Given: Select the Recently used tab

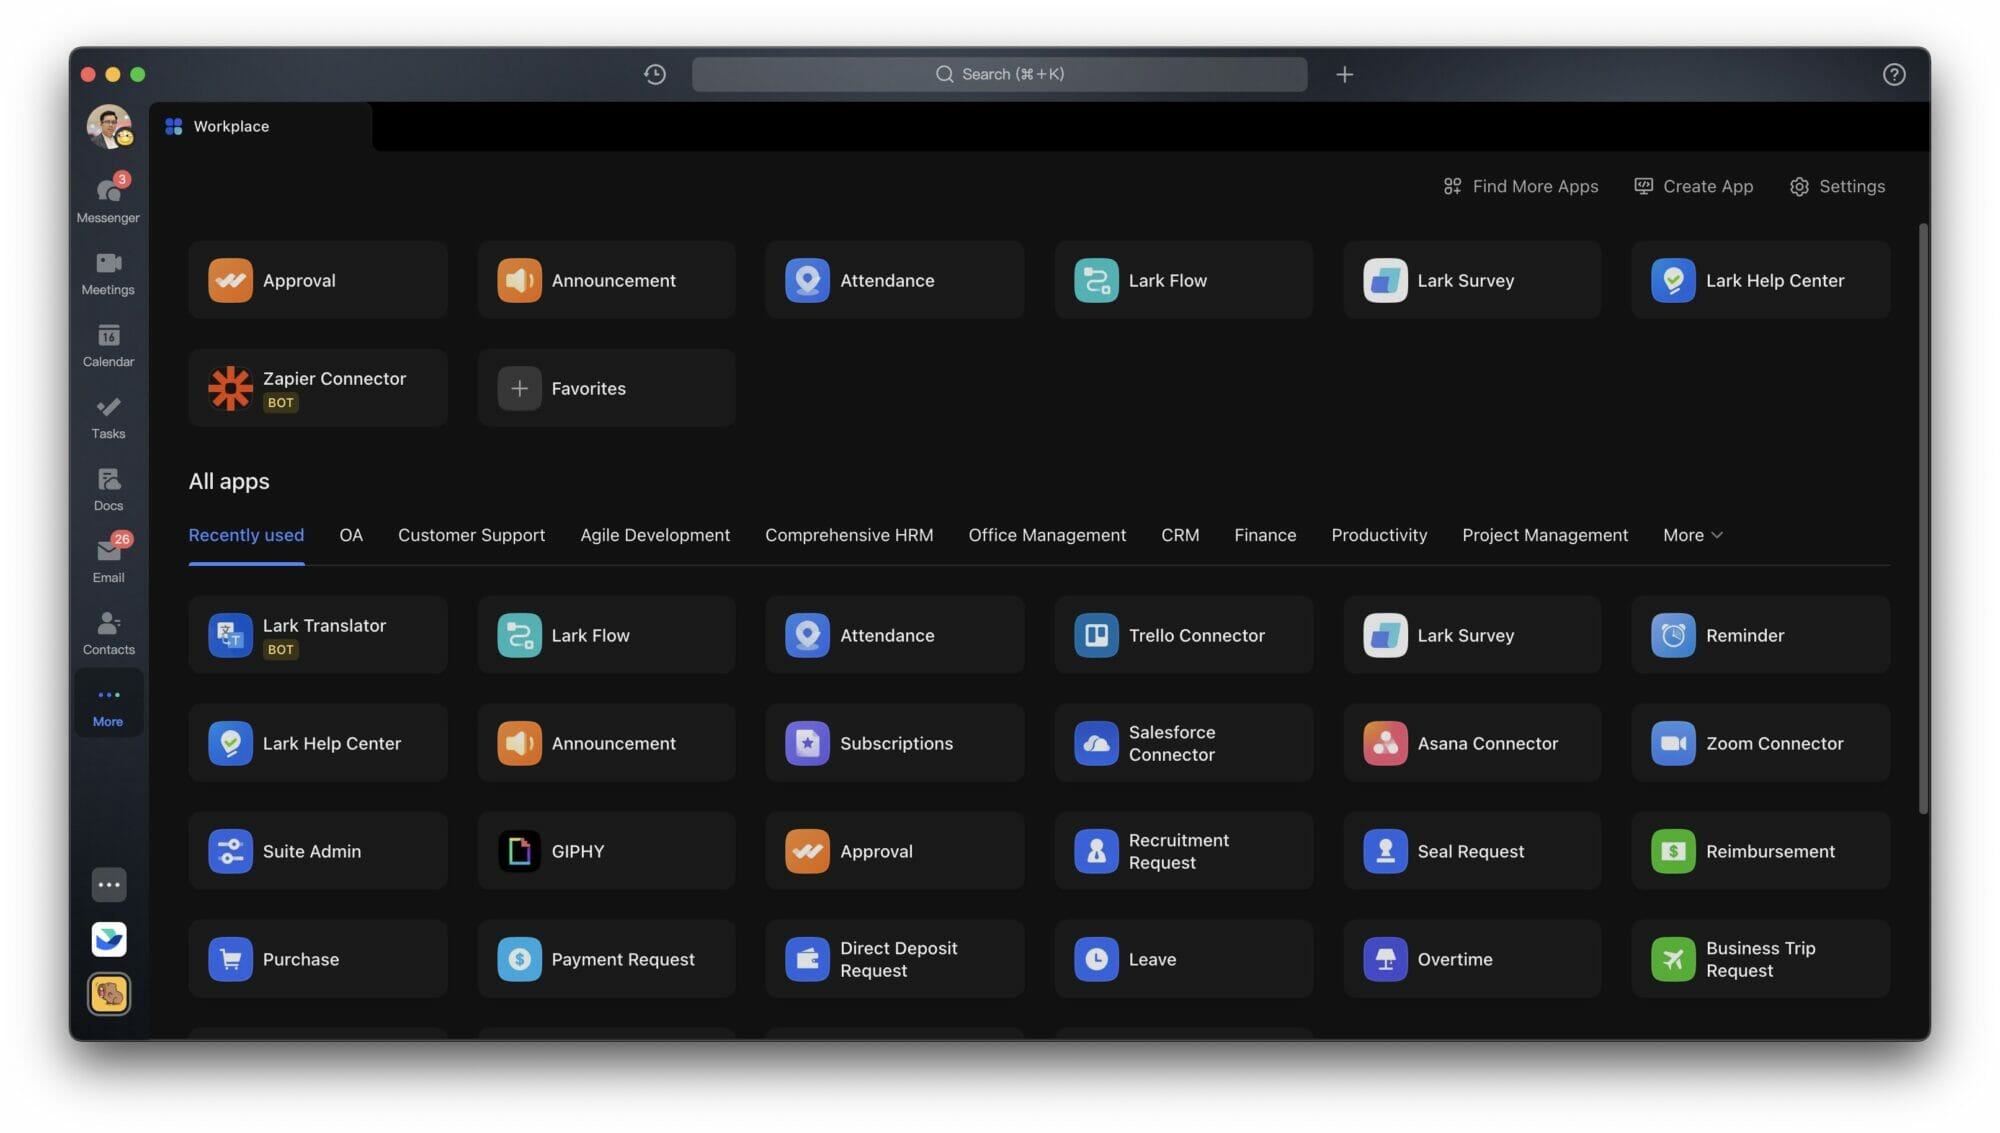Looking at the screenshot, I should click(x=246, y=535).
